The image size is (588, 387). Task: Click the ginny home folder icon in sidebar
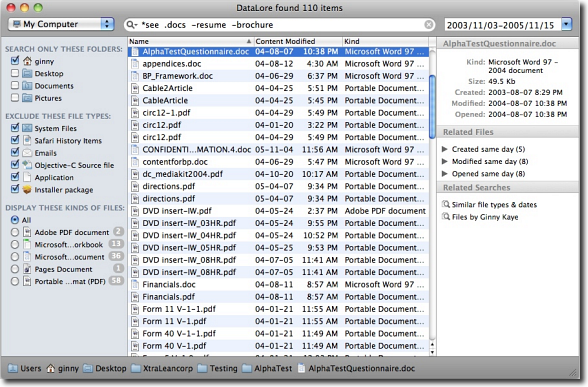tap(27, 61)
